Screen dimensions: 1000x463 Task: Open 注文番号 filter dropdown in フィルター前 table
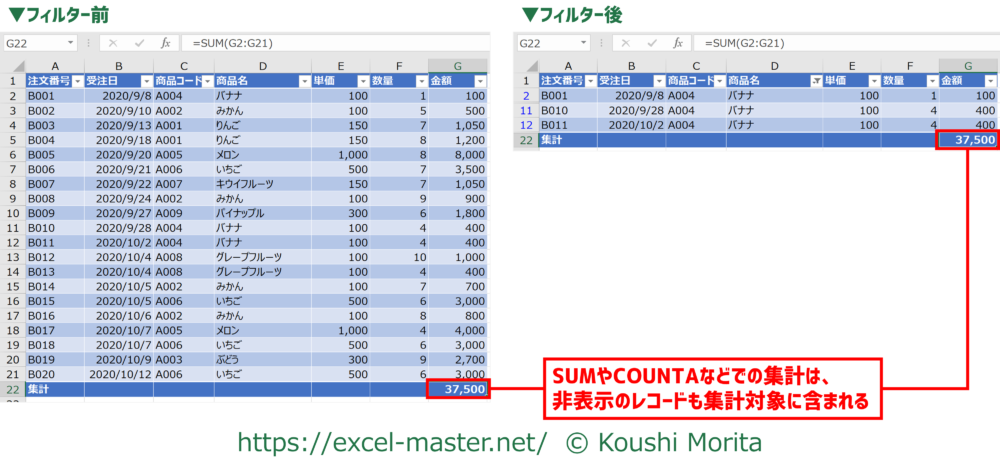tap(76, 81)
